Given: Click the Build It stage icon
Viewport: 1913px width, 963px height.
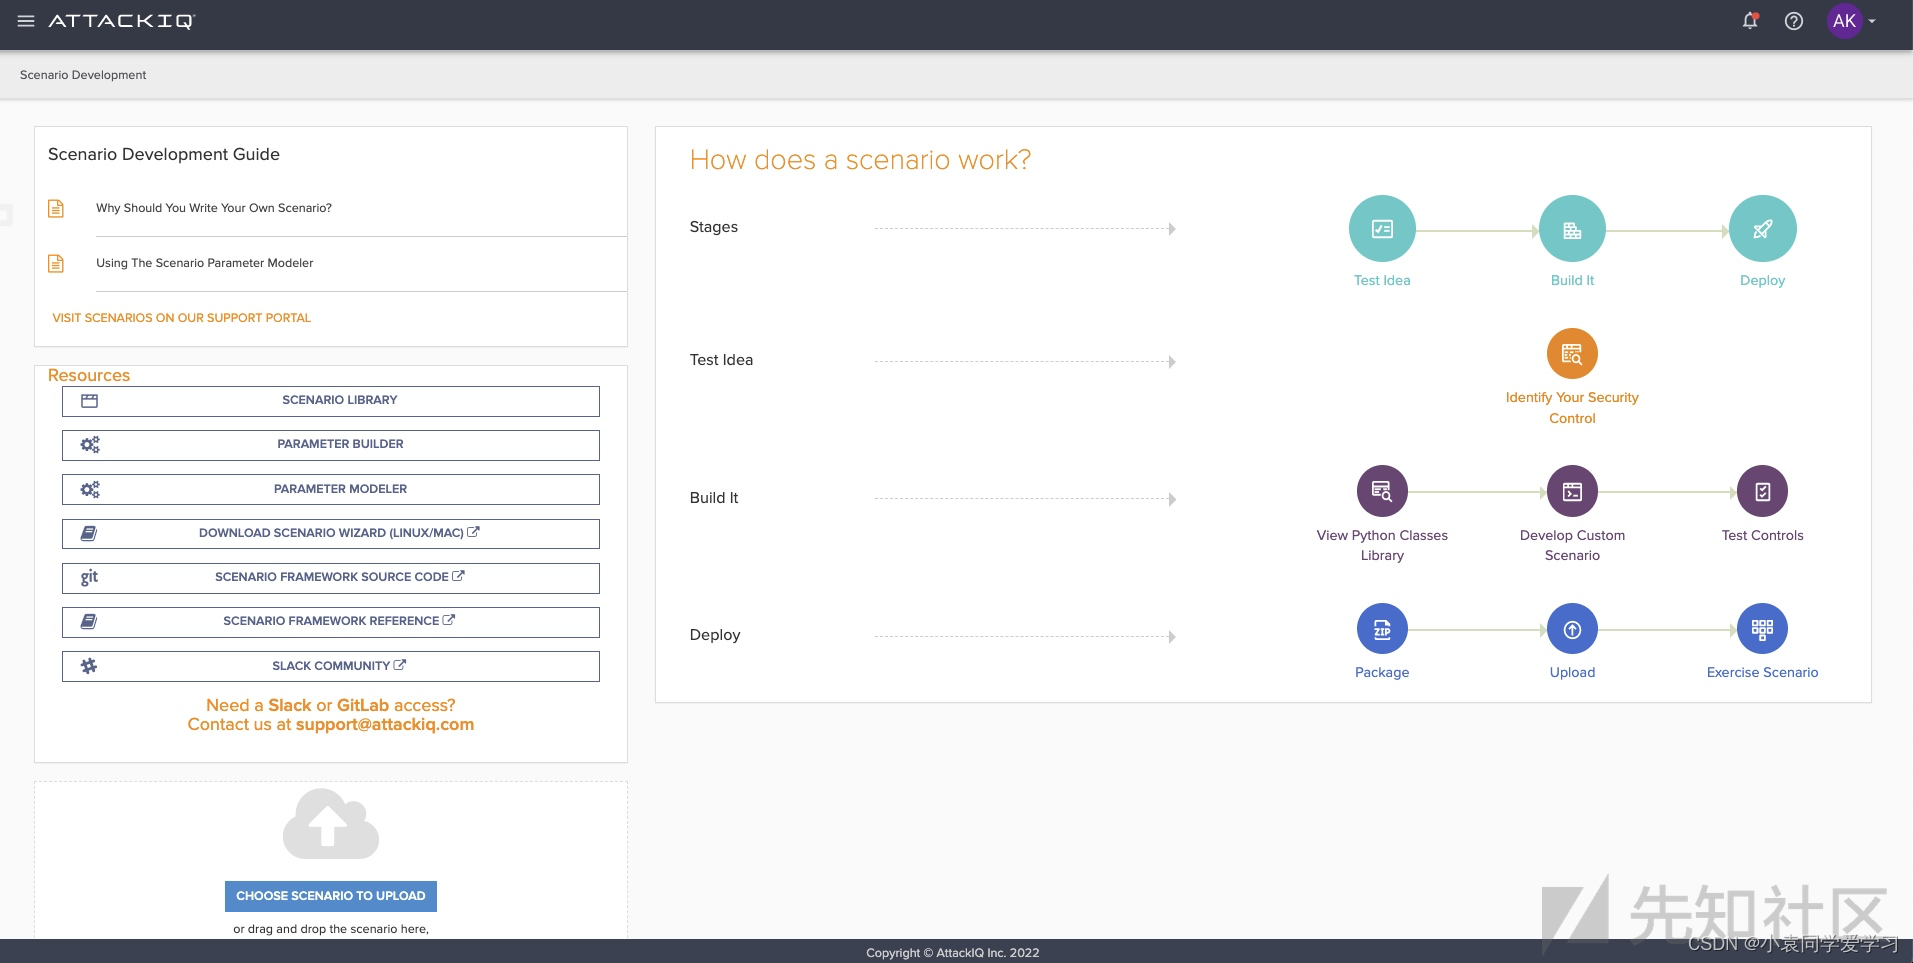Looking at the screenshot, I should tap(1572, 229).
